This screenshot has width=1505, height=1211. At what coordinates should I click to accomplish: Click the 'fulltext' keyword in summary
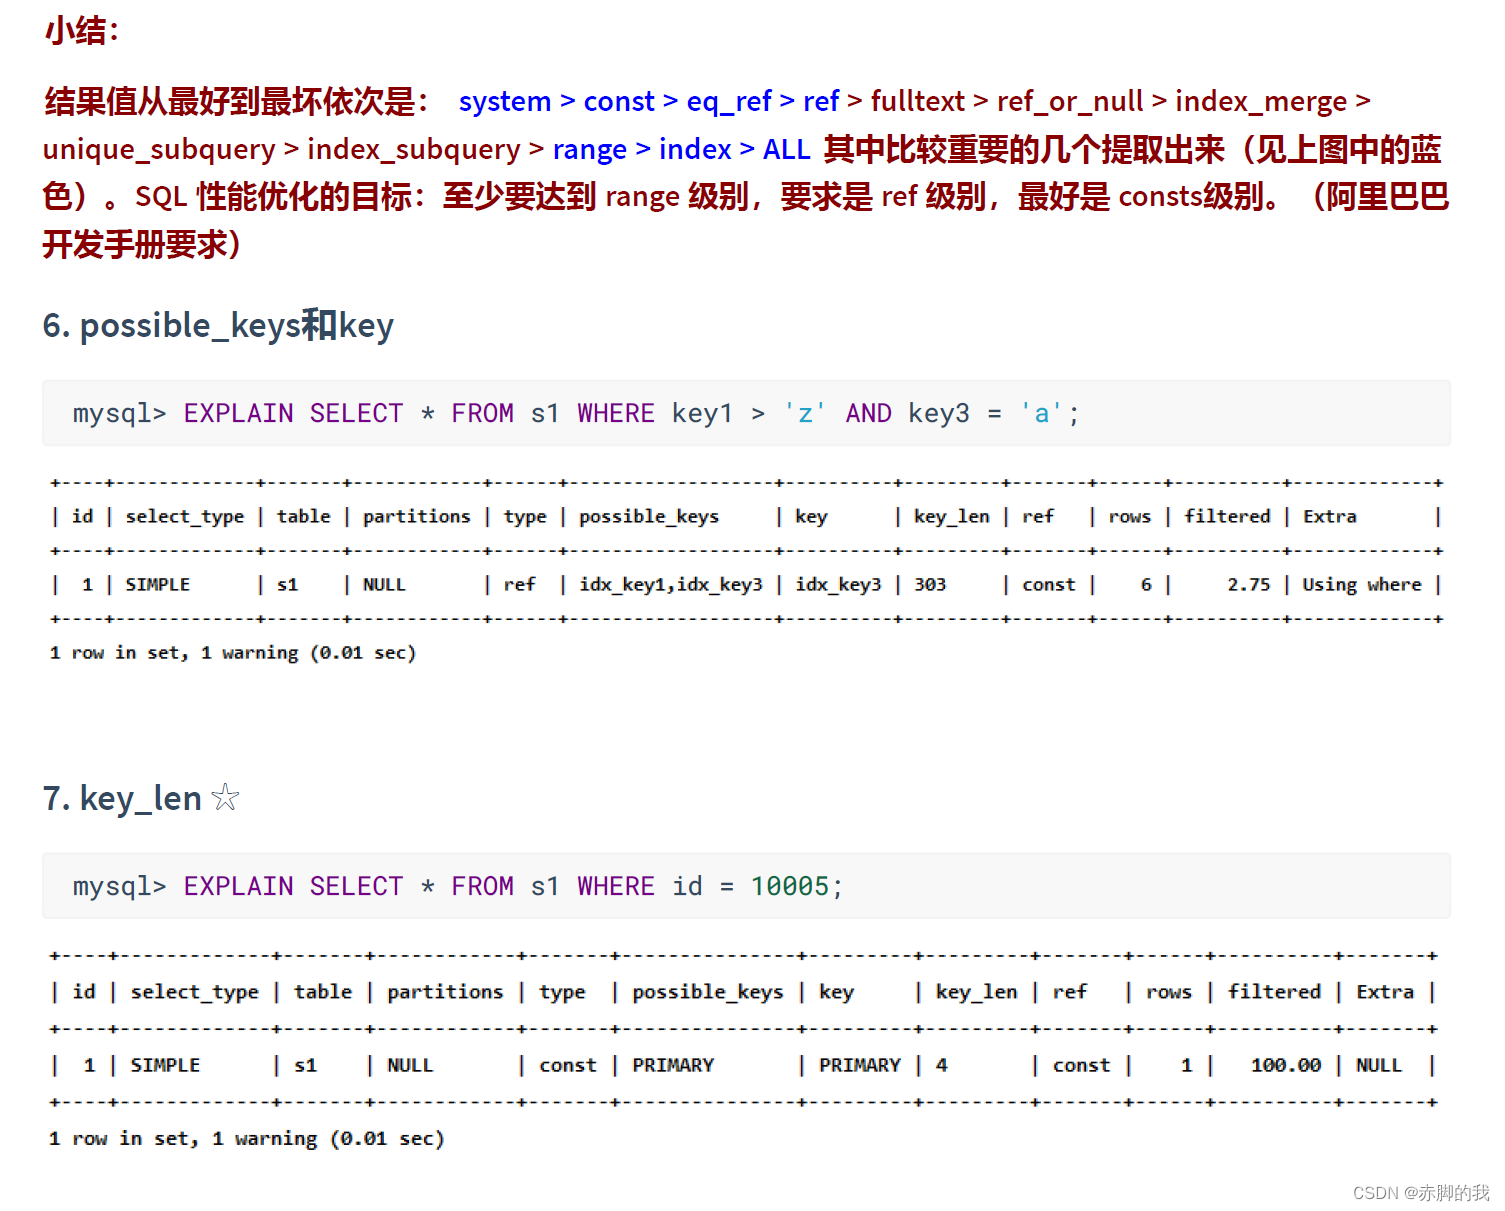pos(917,101)
